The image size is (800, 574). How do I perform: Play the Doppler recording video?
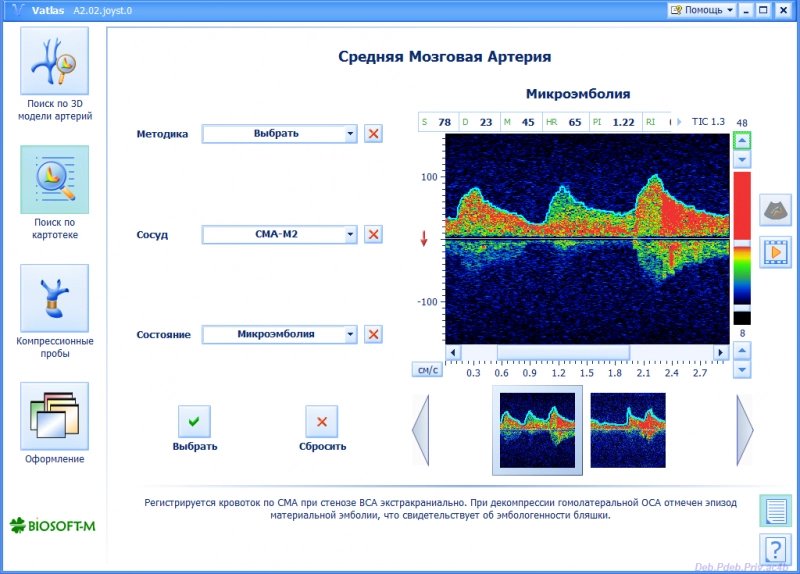(x=775, y=252)
